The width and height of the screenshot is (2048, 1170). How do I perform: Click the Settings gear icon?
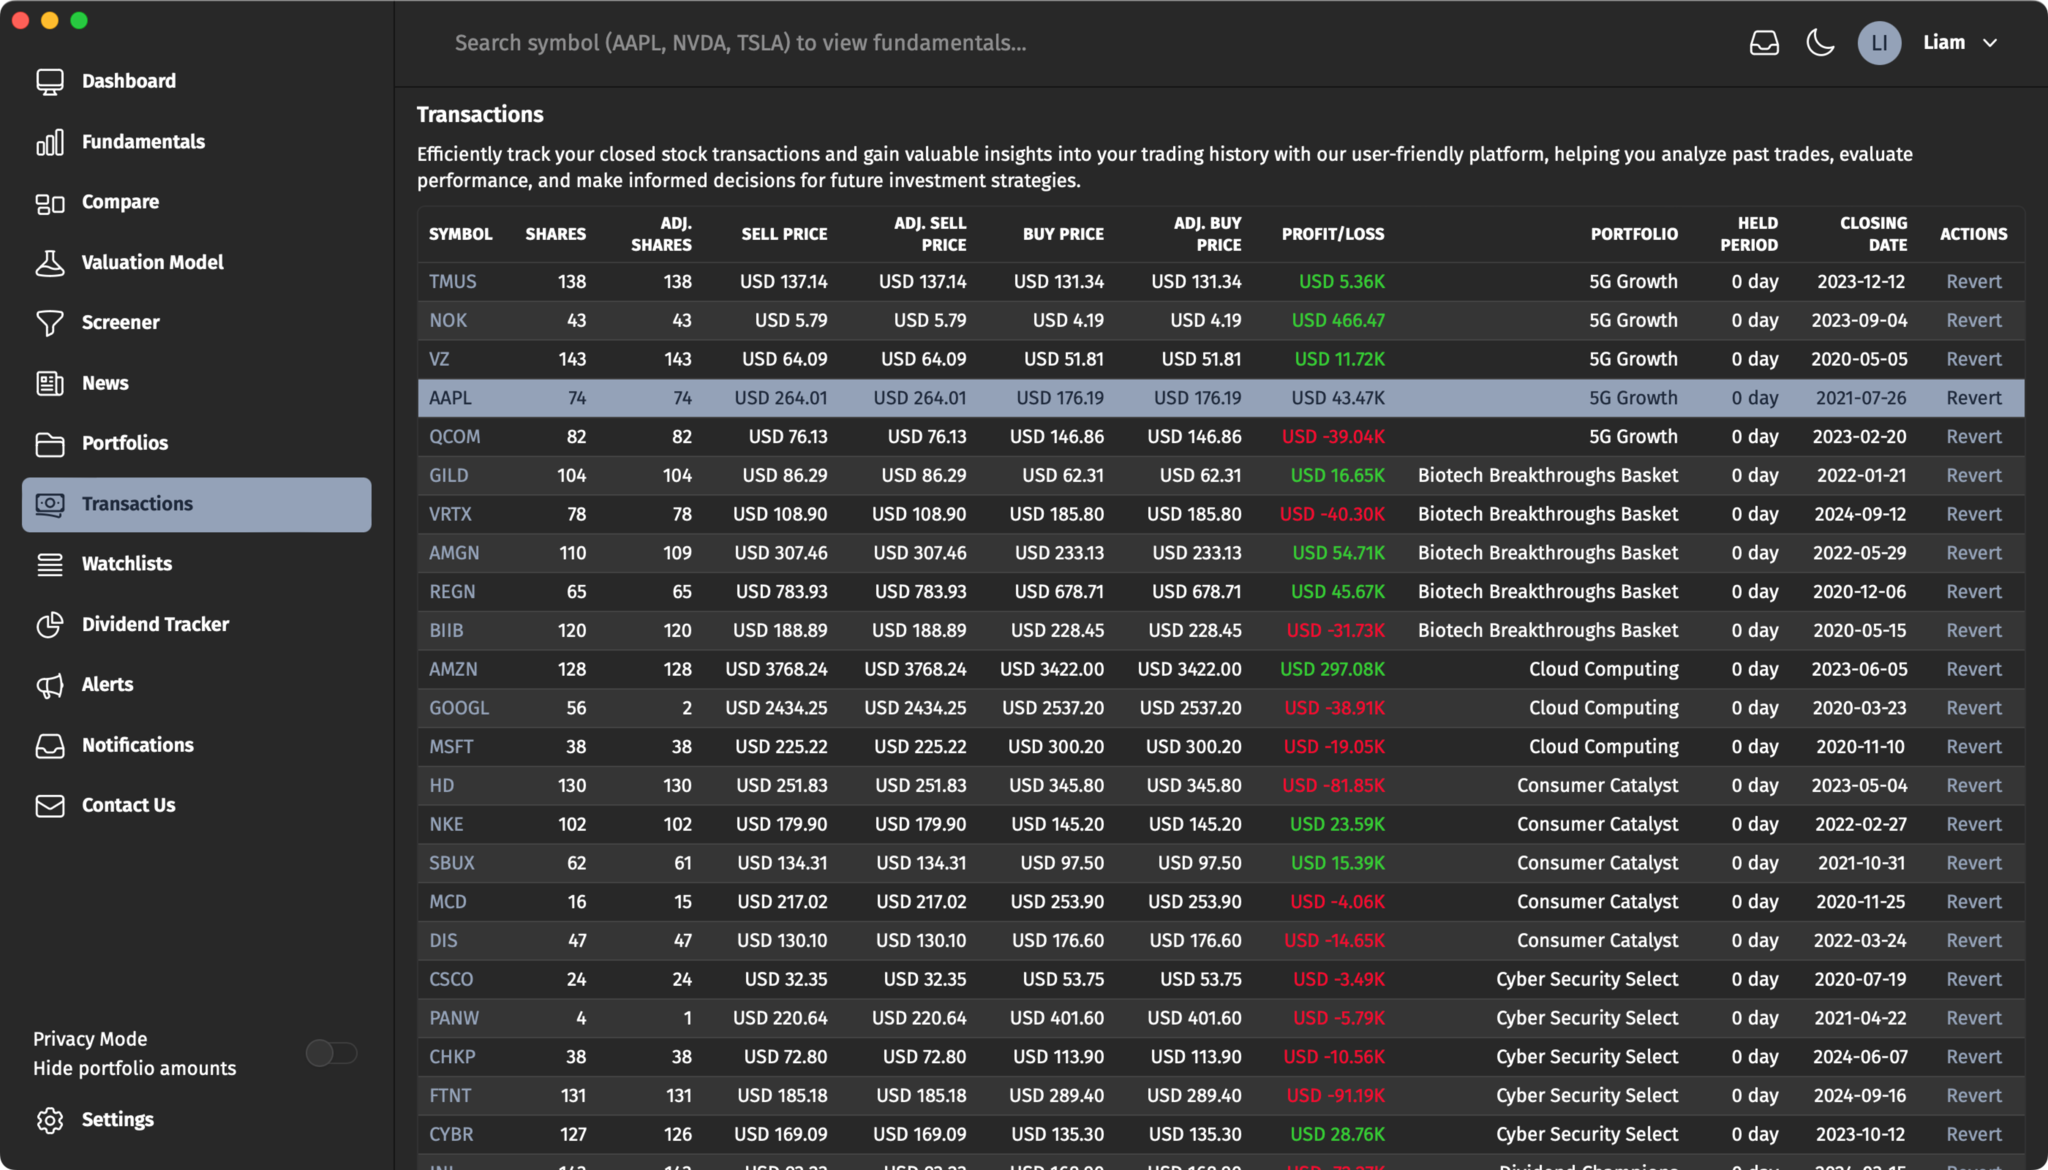[49, 1120]
